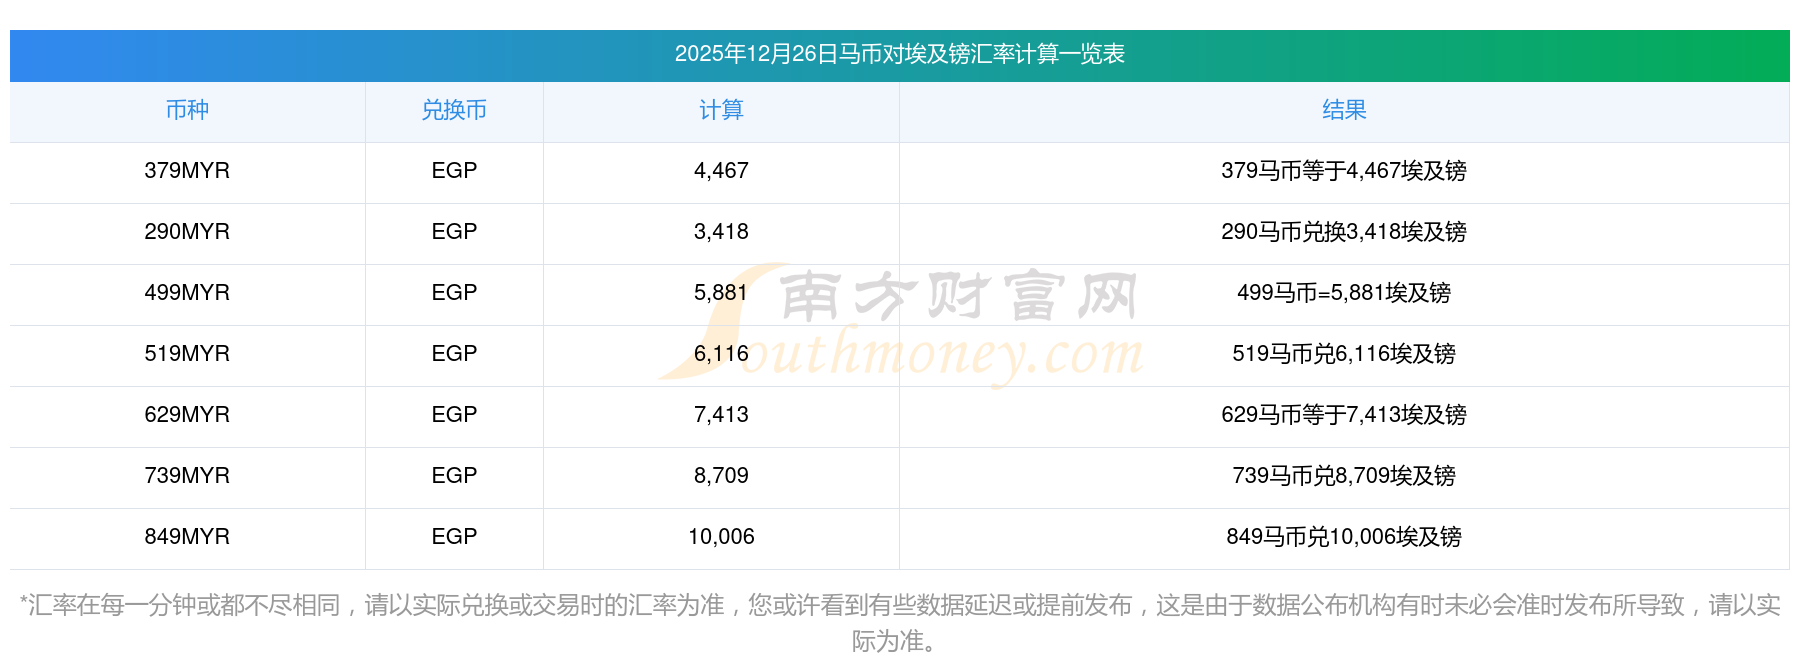
Task: Click the calculated value 4,467
Action: click(x=721, y=171)
